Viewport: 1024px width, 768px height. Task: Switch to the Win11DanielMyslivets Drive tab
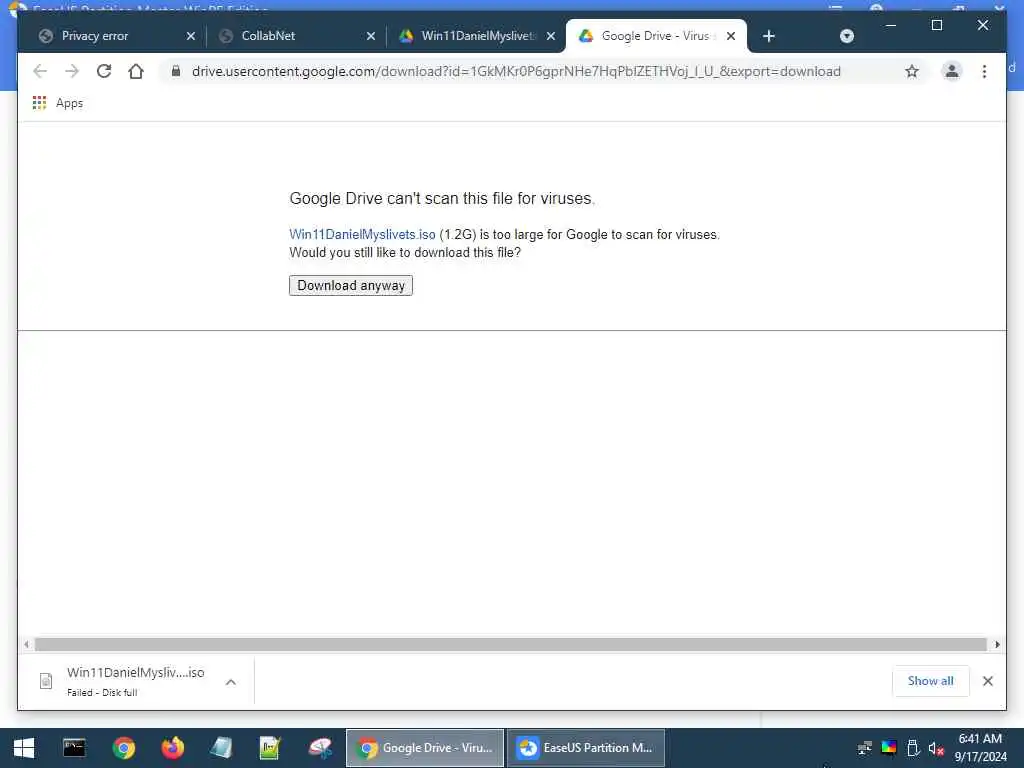(x=477, y=36)
